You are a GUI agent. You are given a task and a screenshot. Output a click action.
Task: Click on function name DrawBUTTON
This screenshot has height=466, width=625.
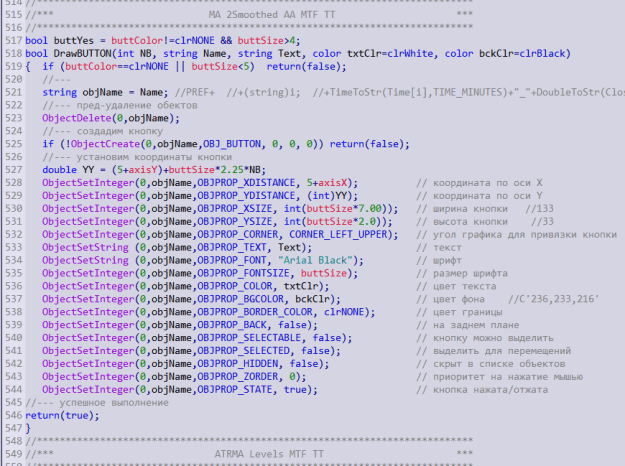click(83, 53)
